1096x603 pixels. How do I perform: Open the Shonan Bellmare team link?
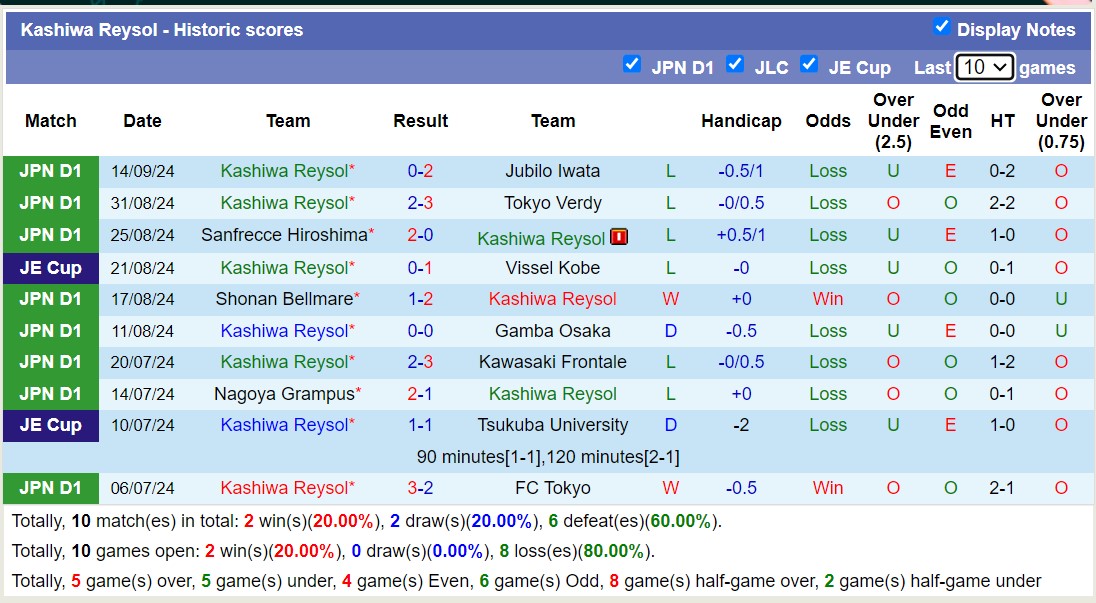coord(284,299)
